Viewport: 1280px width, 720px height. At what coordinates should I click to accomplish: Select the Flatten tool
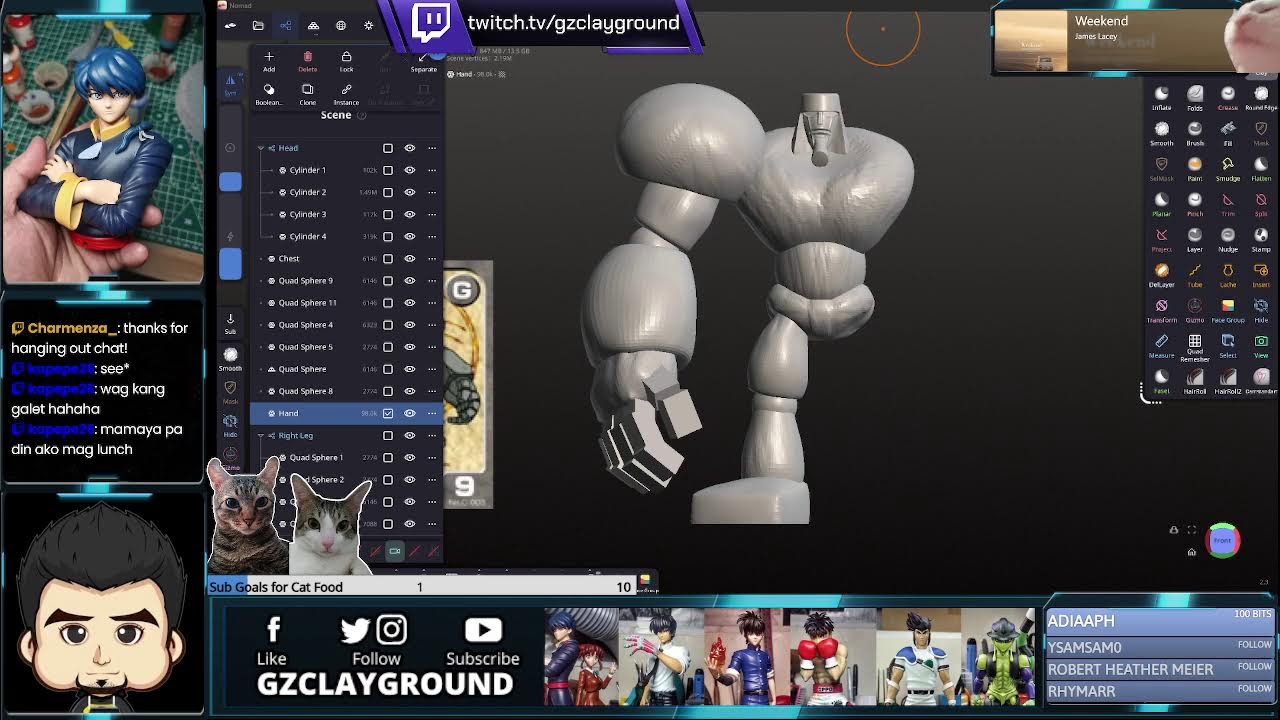[x=1261, y=168]
